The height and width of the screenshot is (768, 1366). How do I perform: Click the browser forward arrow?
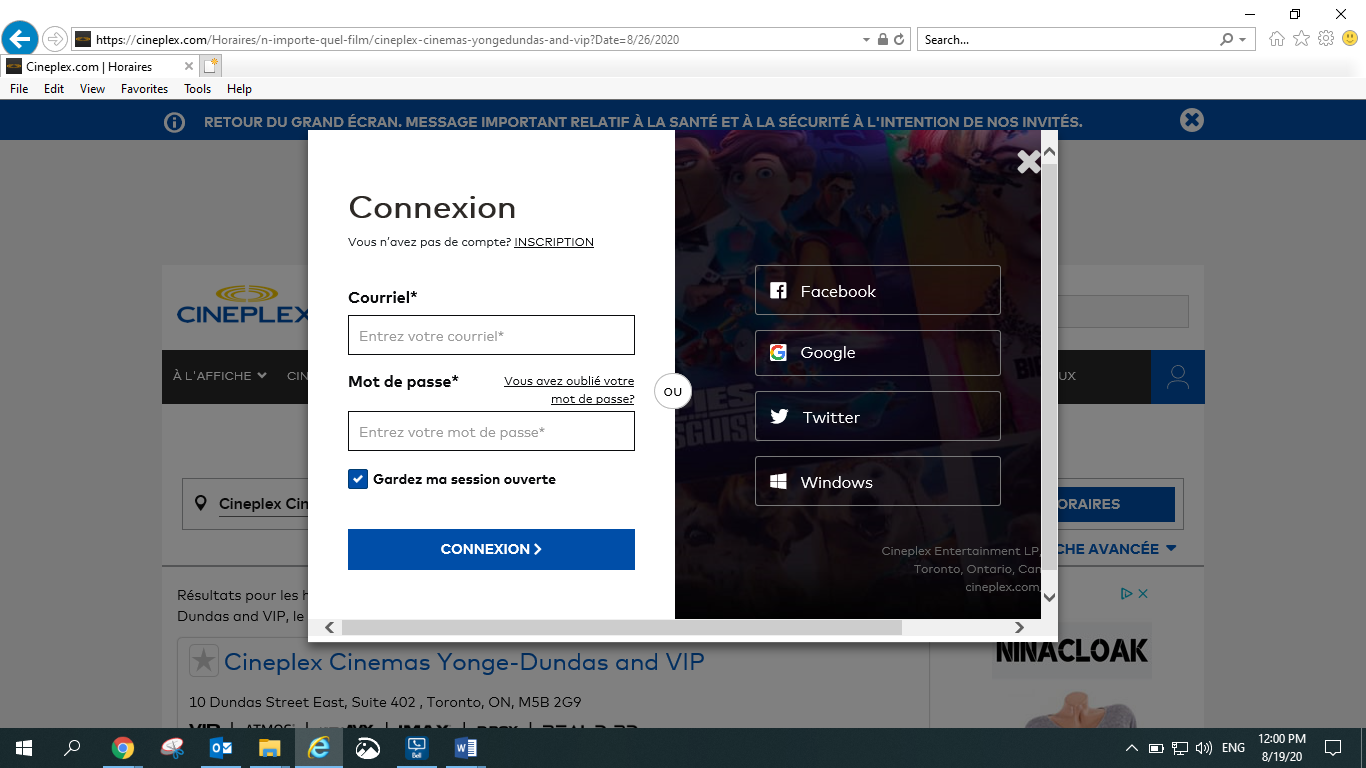55,39
